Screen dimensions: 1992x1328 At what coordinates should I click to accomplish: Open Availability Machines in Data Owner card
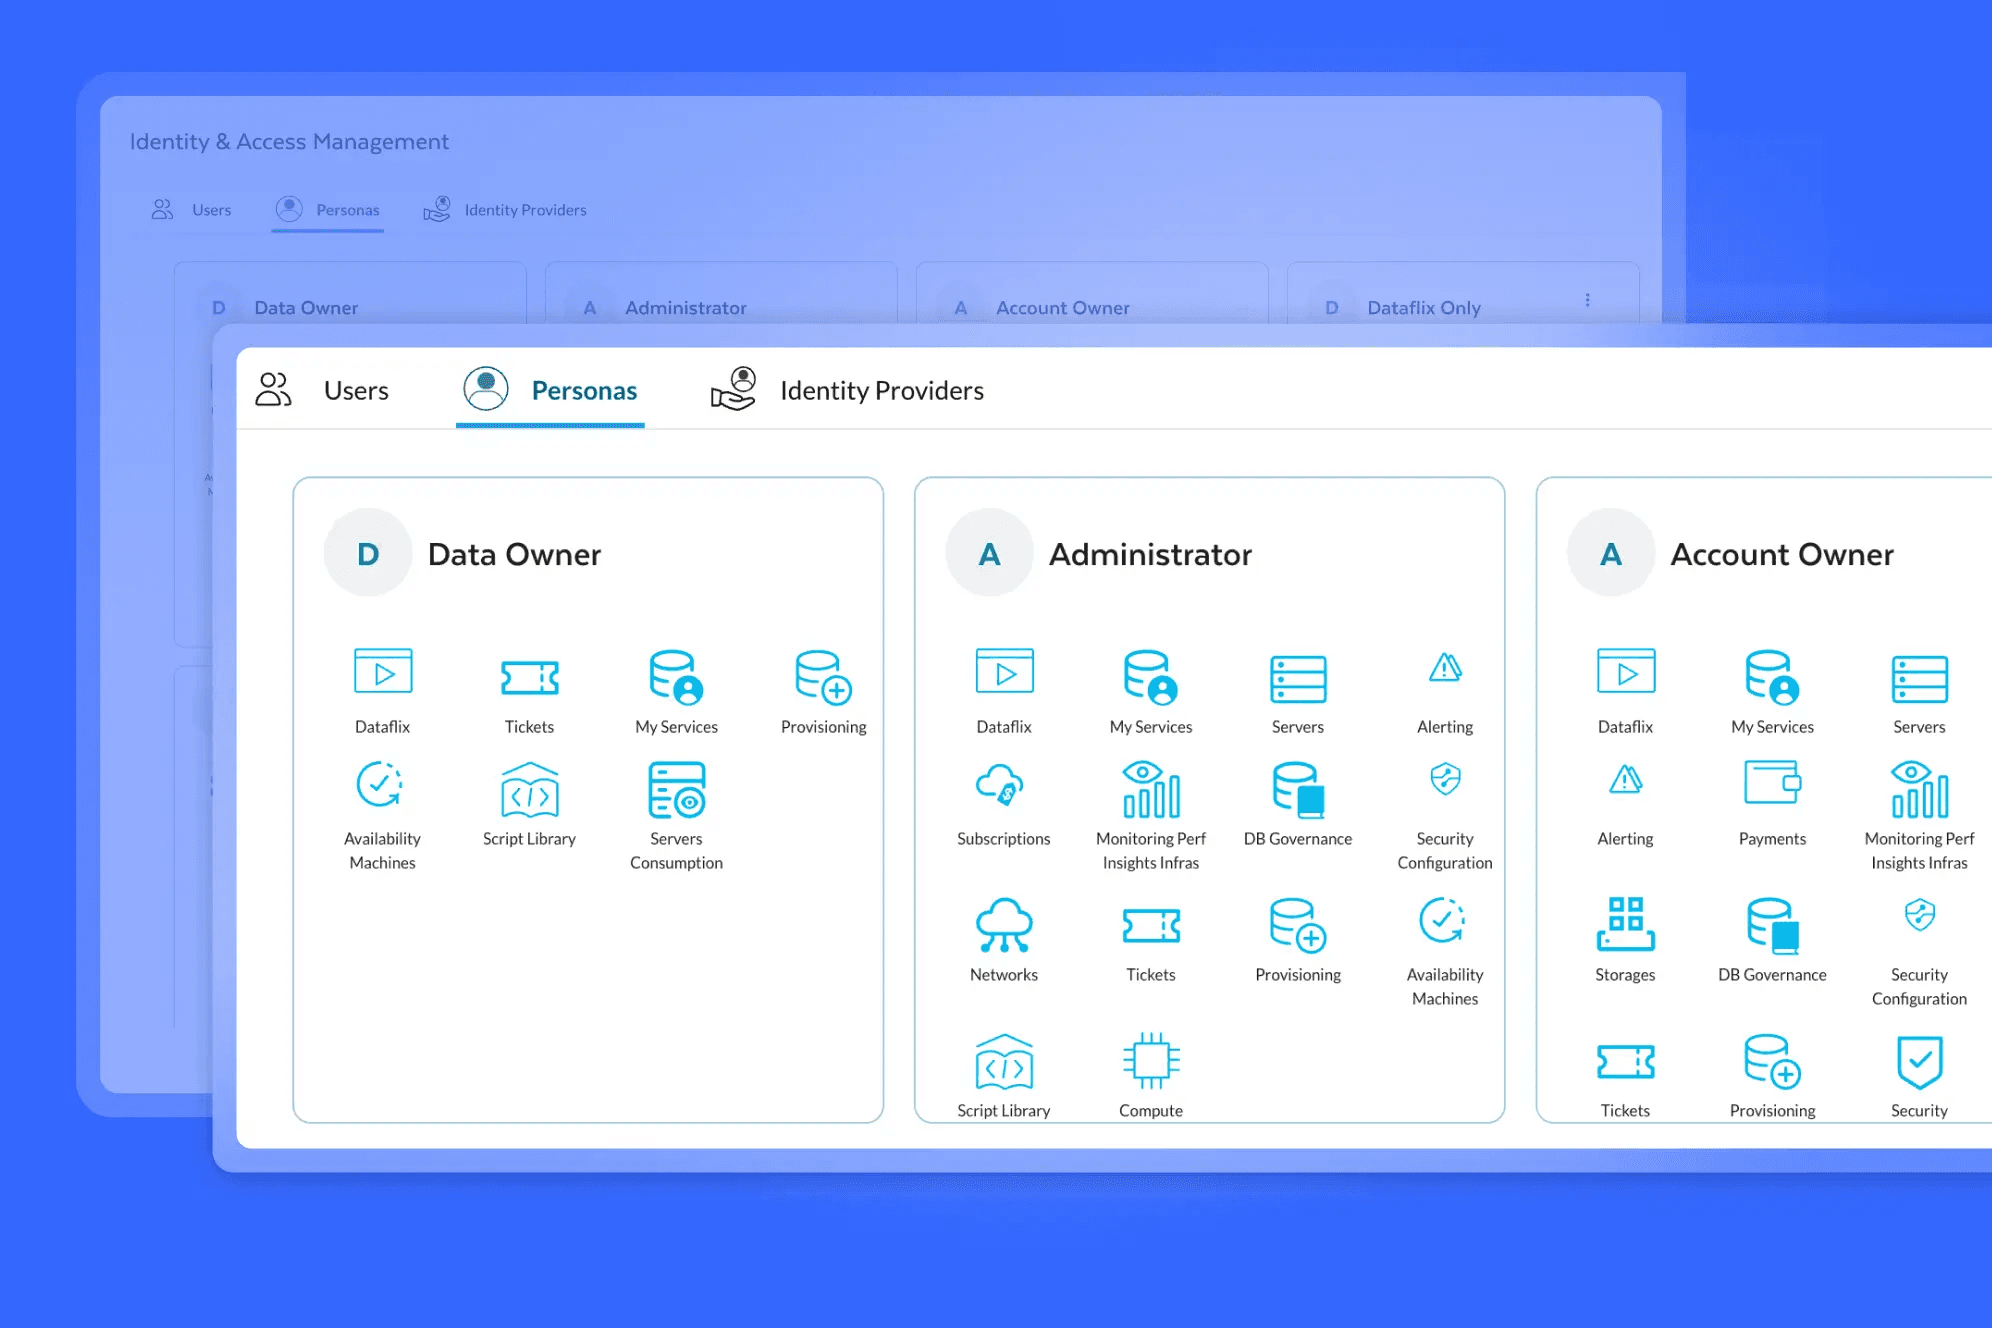coord(382,786)
